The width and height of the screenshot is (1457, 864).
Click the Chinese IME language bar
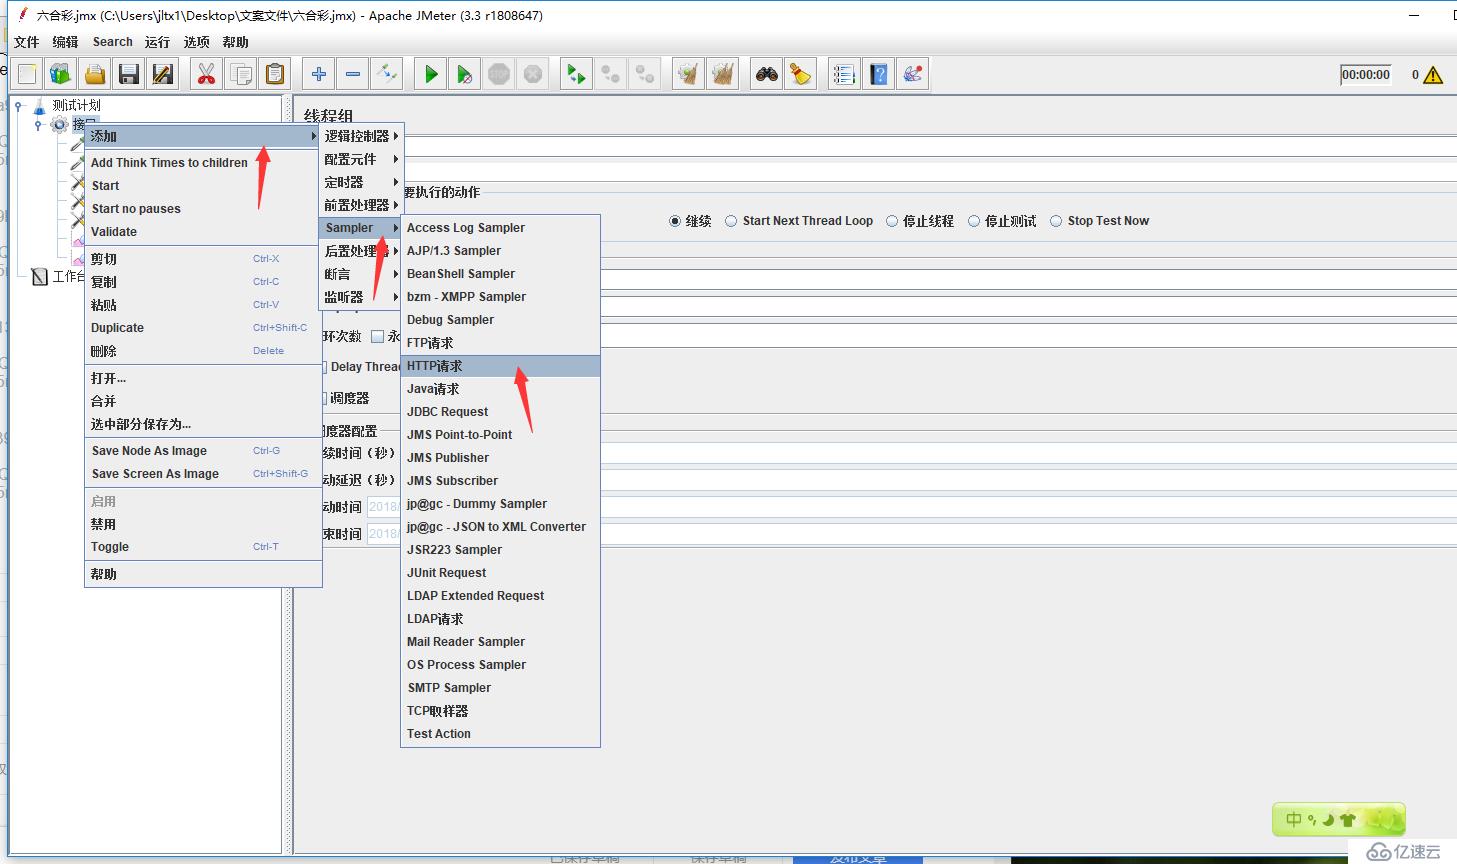[x=1338, y=819]
